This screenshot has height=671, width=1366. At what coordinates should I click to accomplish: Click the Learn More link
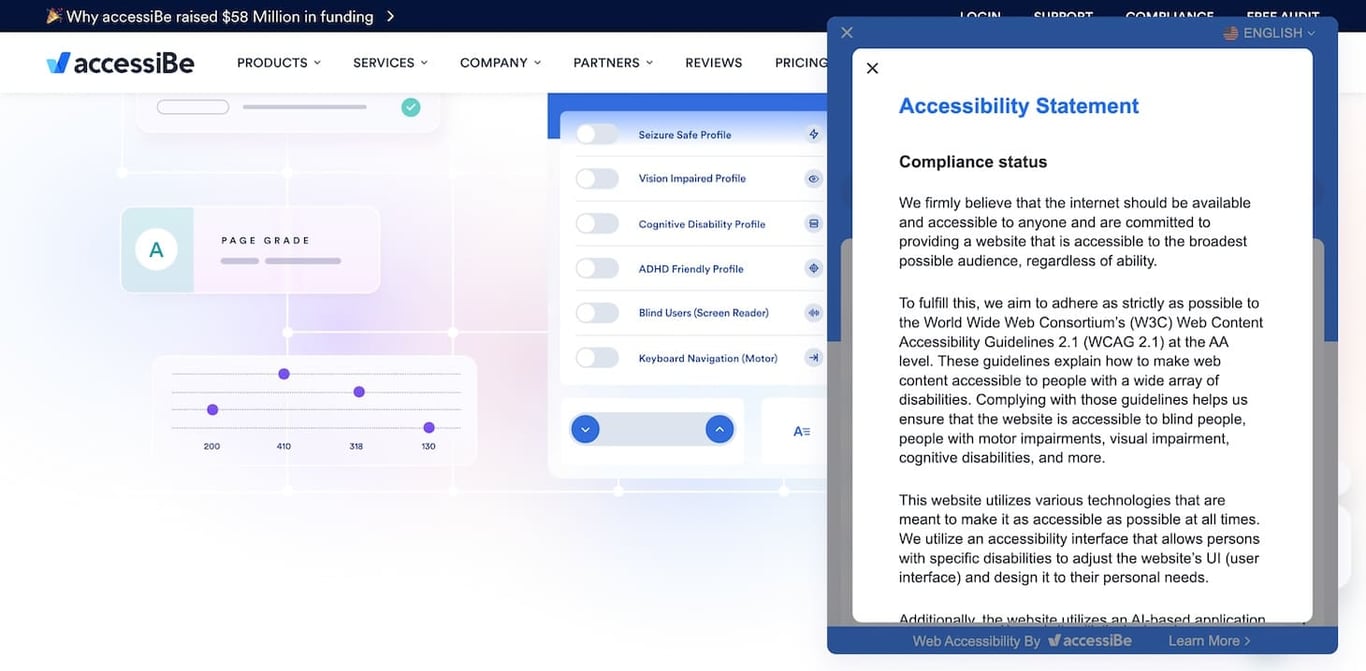[1207, 640]
